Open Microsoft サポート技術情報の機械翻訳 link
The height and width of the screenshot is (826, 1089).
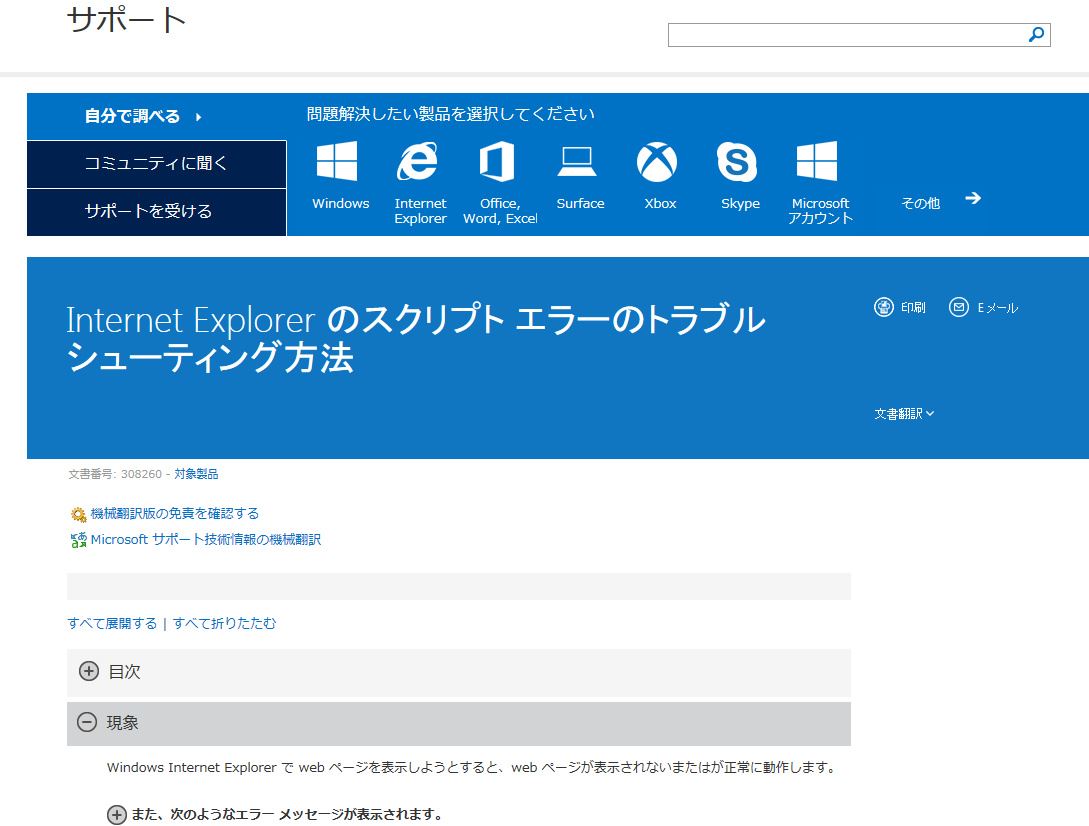(206, 540)
